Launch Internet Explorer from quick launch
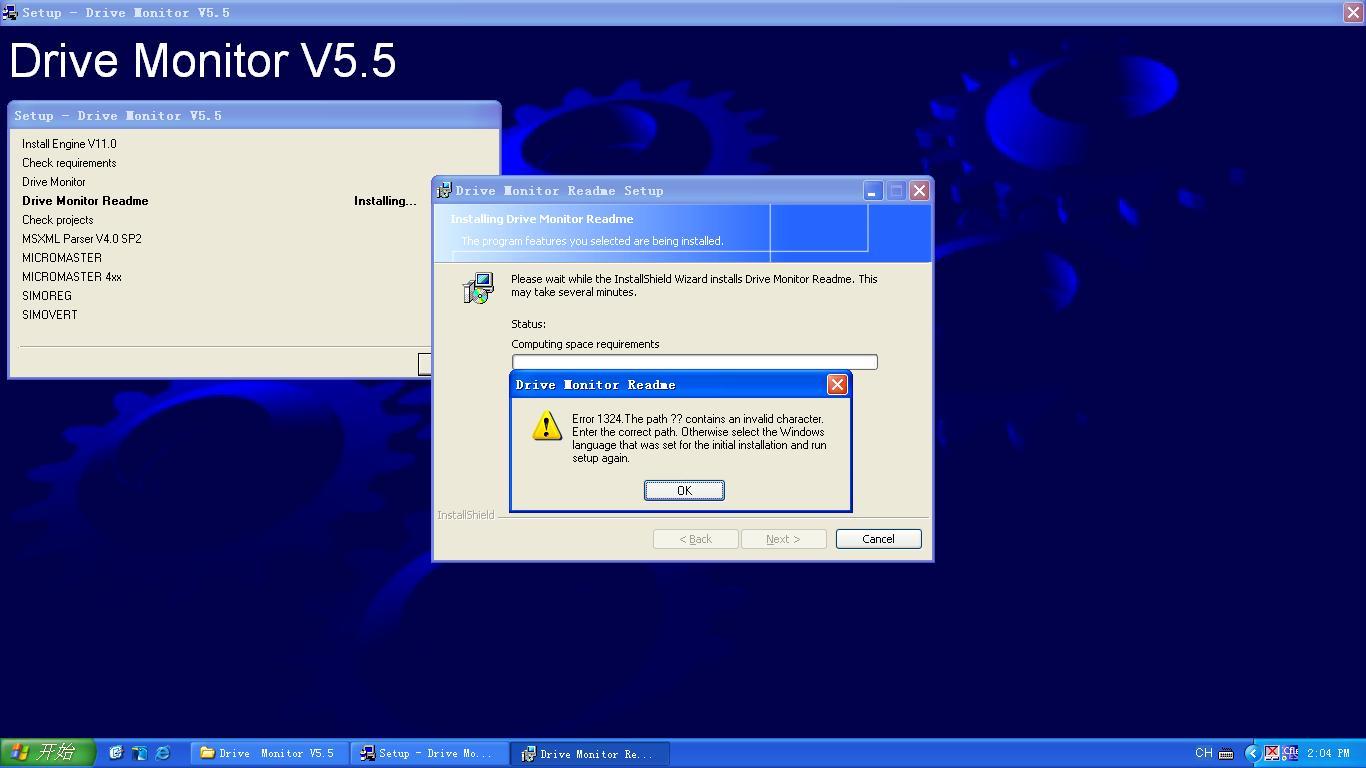1366x768 pixels. 162,753
